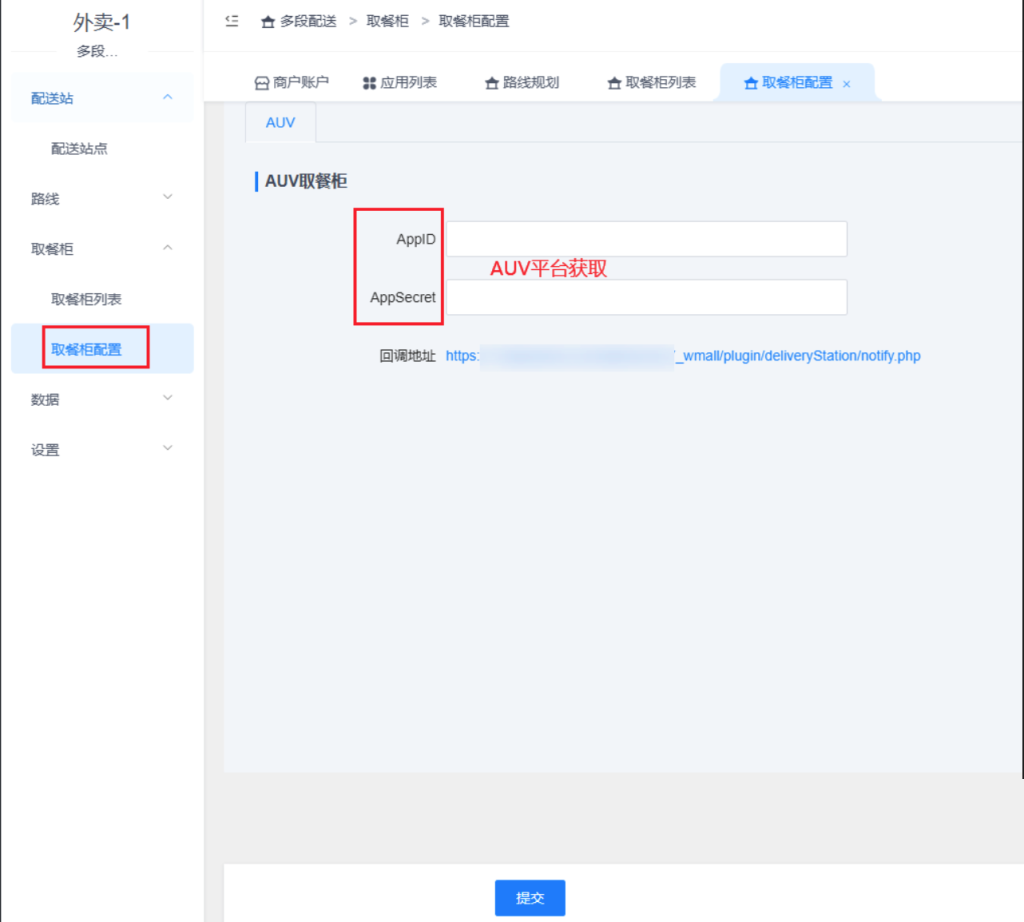Open 配送站点 in the sidebar

[79, 148]
